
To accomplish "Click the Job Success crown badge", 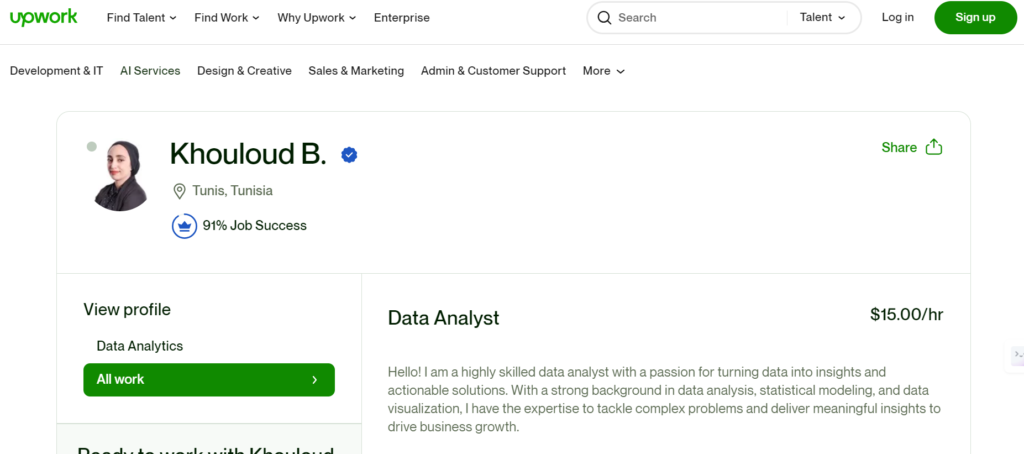I will point(183,226).
